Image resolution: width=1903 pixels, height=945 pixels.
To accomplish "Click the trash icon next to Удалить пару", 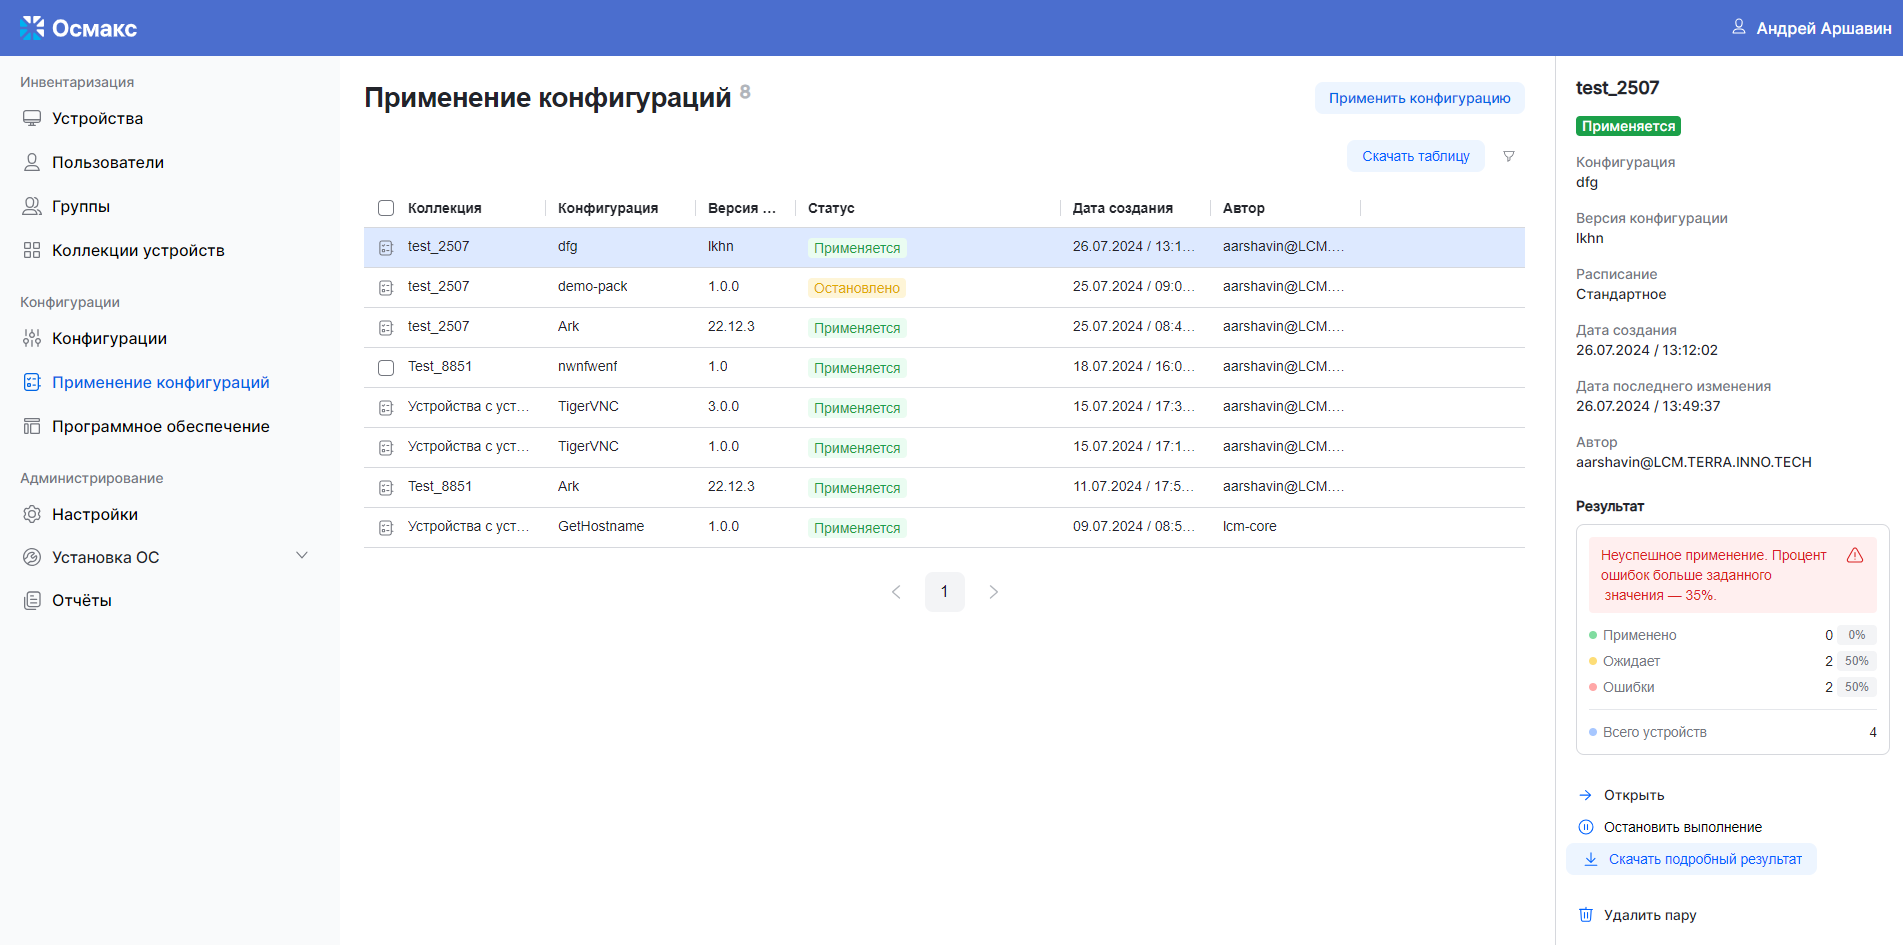I will [1585, 915].
